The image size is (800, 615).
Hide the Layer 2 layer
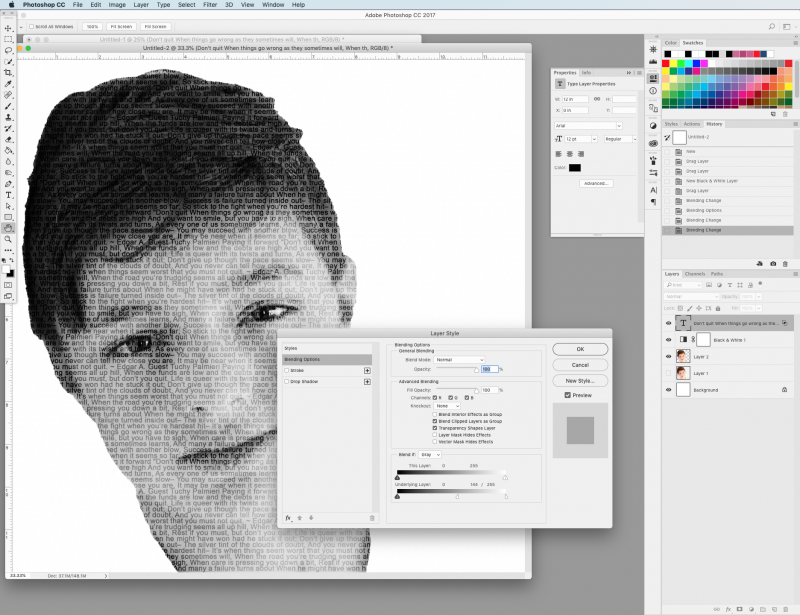(668, 357)
